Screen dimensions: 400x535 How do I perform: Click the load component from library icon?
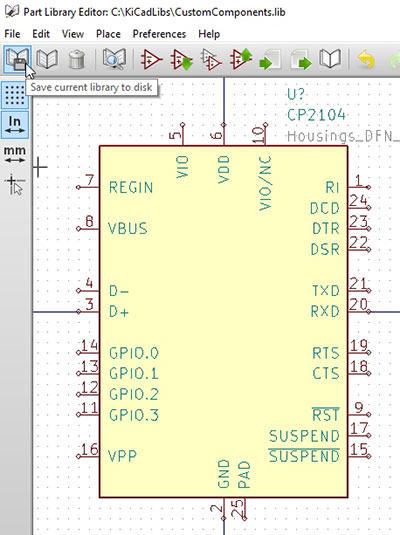tap(181, 59)
